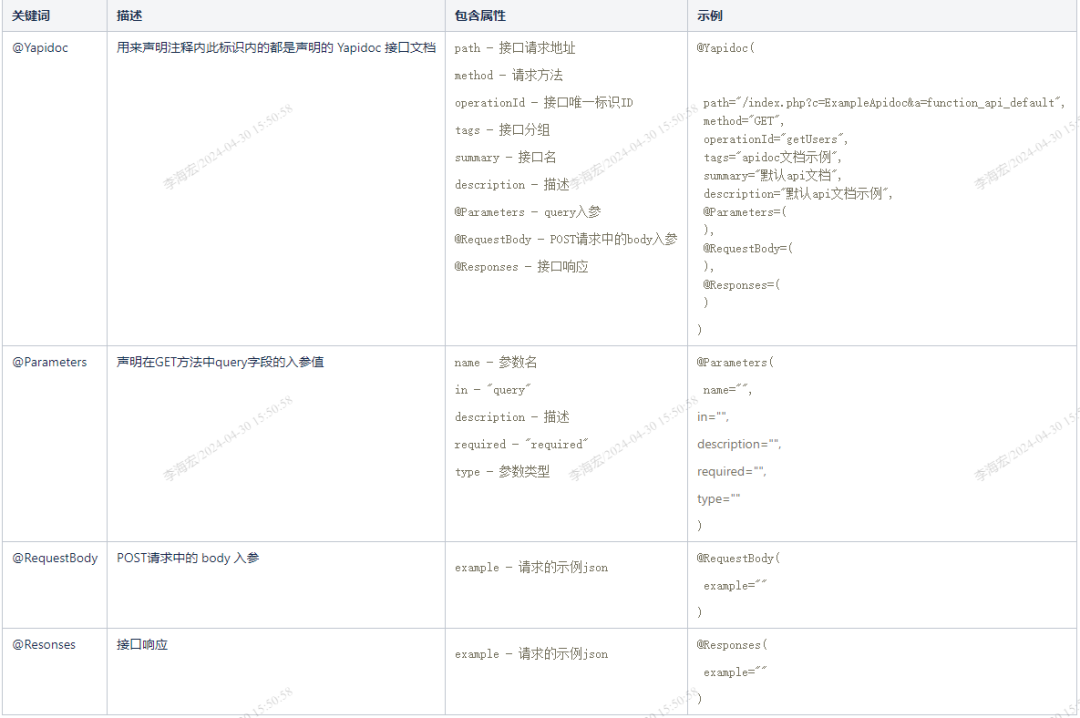Click the operationId="getUsers" example line
1080x718 pixels.
point(776,139)
